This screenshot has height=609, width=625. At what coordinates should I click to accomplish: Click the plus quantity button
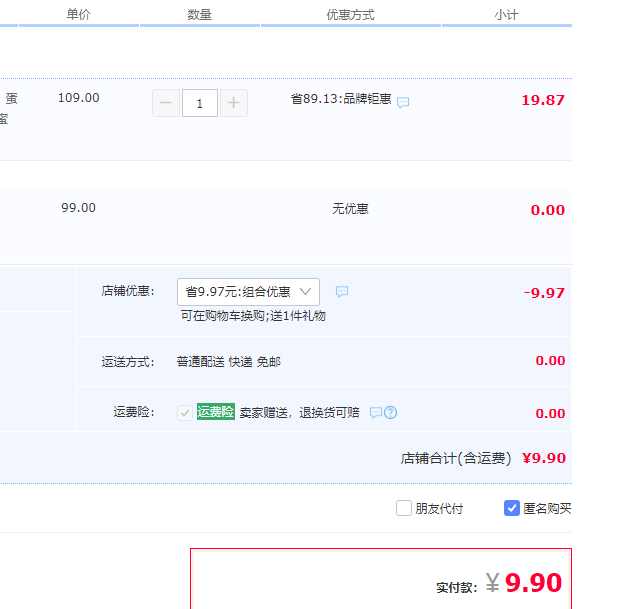pyautogui.click(x=233, y=103)
